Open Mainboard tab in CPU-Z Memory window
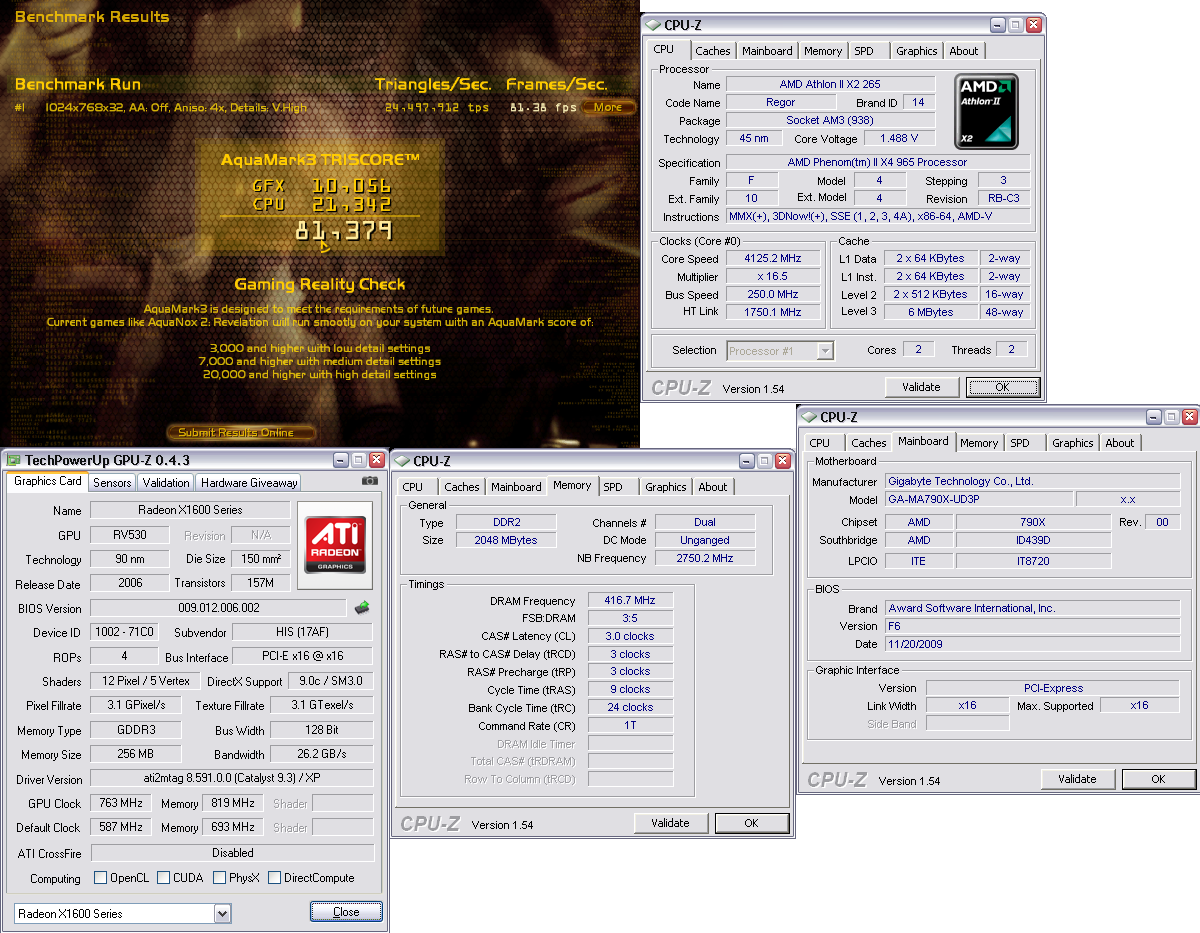 tap(516, 487)
